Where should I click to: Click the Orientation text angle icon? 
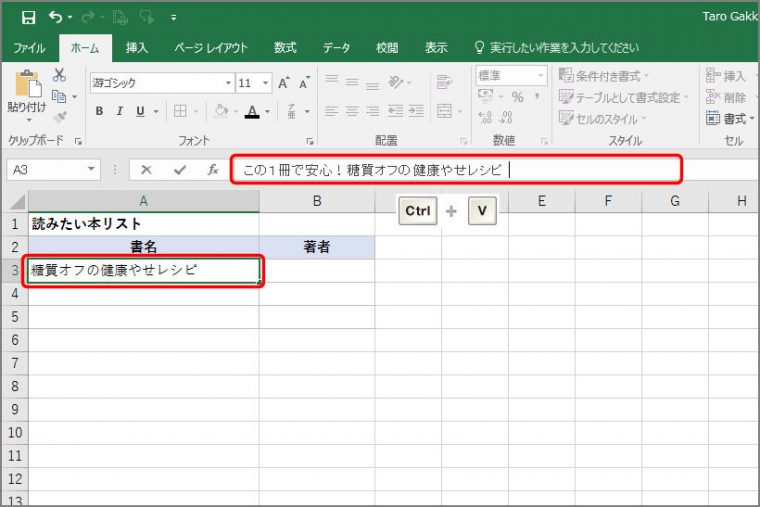click(396, 82)
